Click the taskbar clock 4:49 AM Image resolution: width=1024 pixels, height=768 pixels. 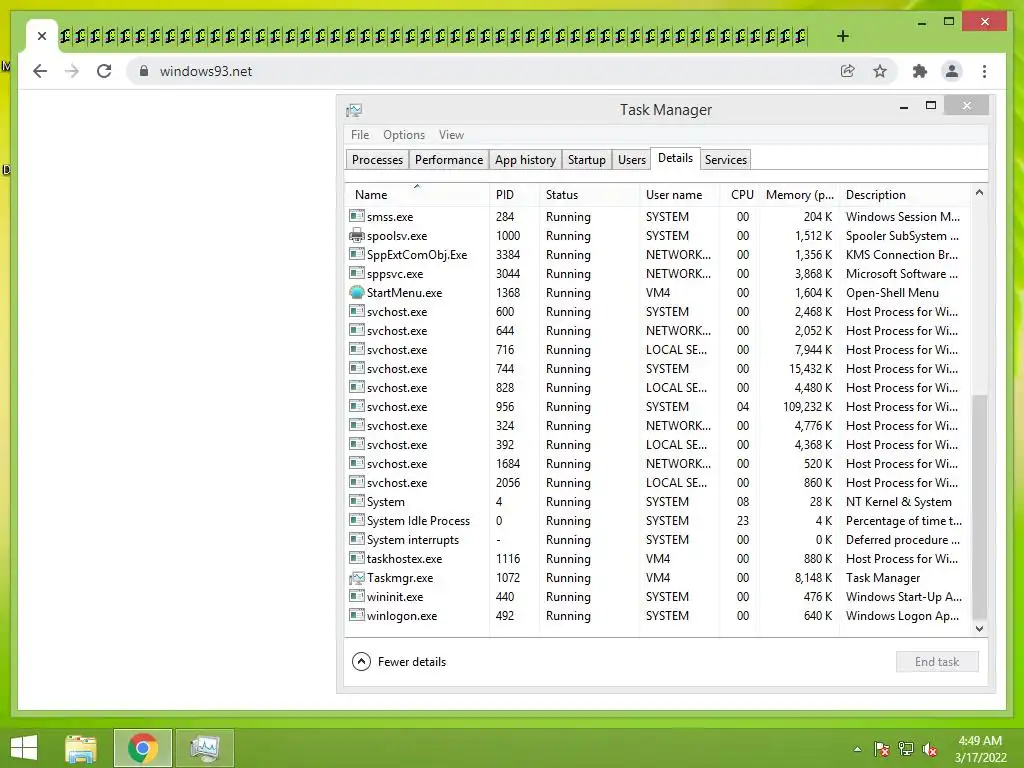980,741
